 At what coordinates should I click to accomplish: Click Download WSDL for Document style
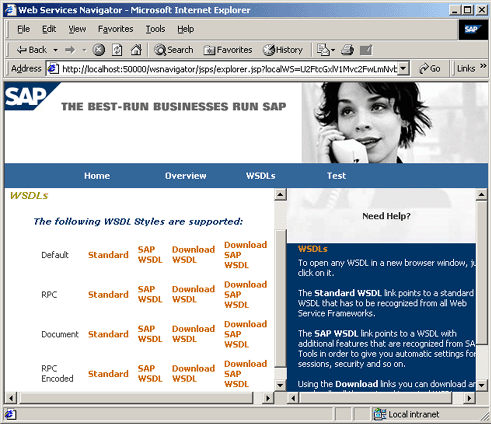[x=193, y=334]
